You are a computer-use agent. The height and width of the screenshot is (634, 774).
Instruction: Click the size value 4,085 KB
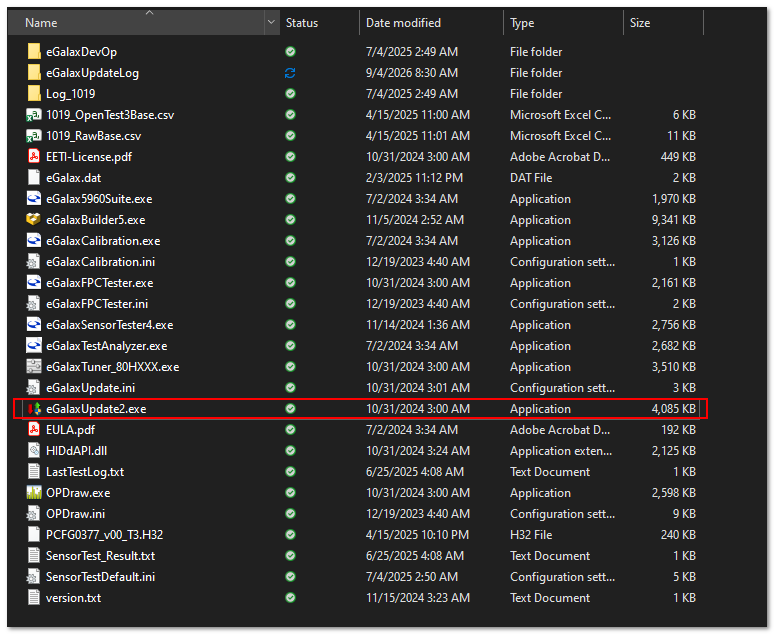pyautogui.click(x=673, y=409)
